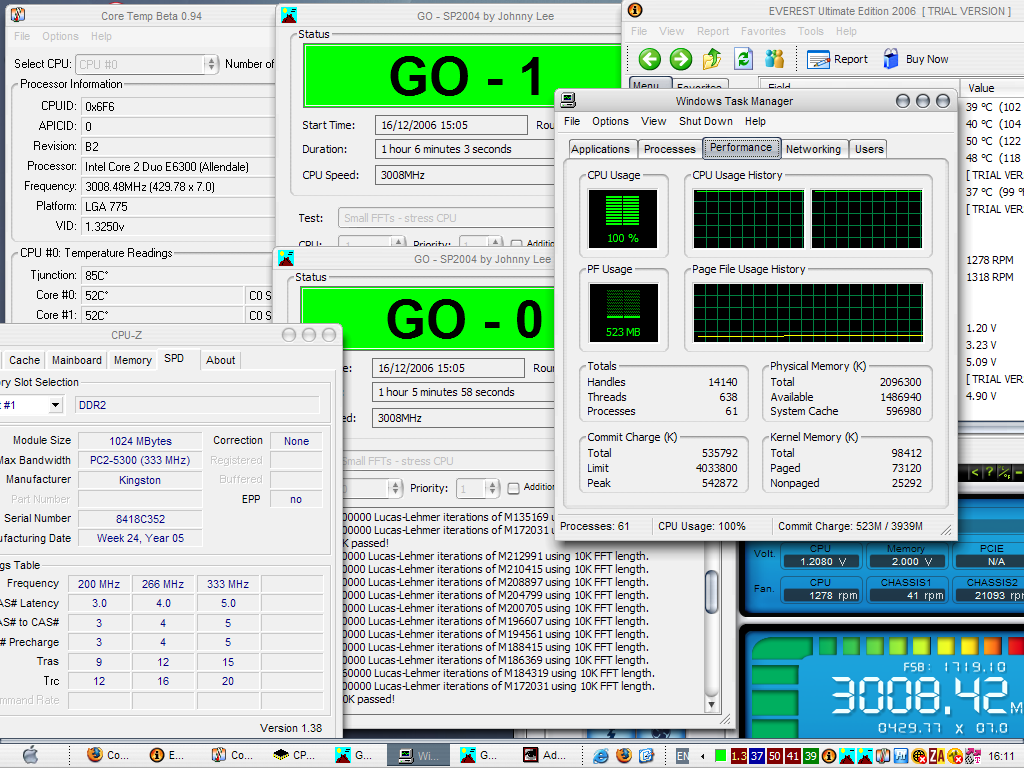Click the Report icon in EVEREST toolbar
This screenshot has width=1024, height=768.
pos(818,59)
